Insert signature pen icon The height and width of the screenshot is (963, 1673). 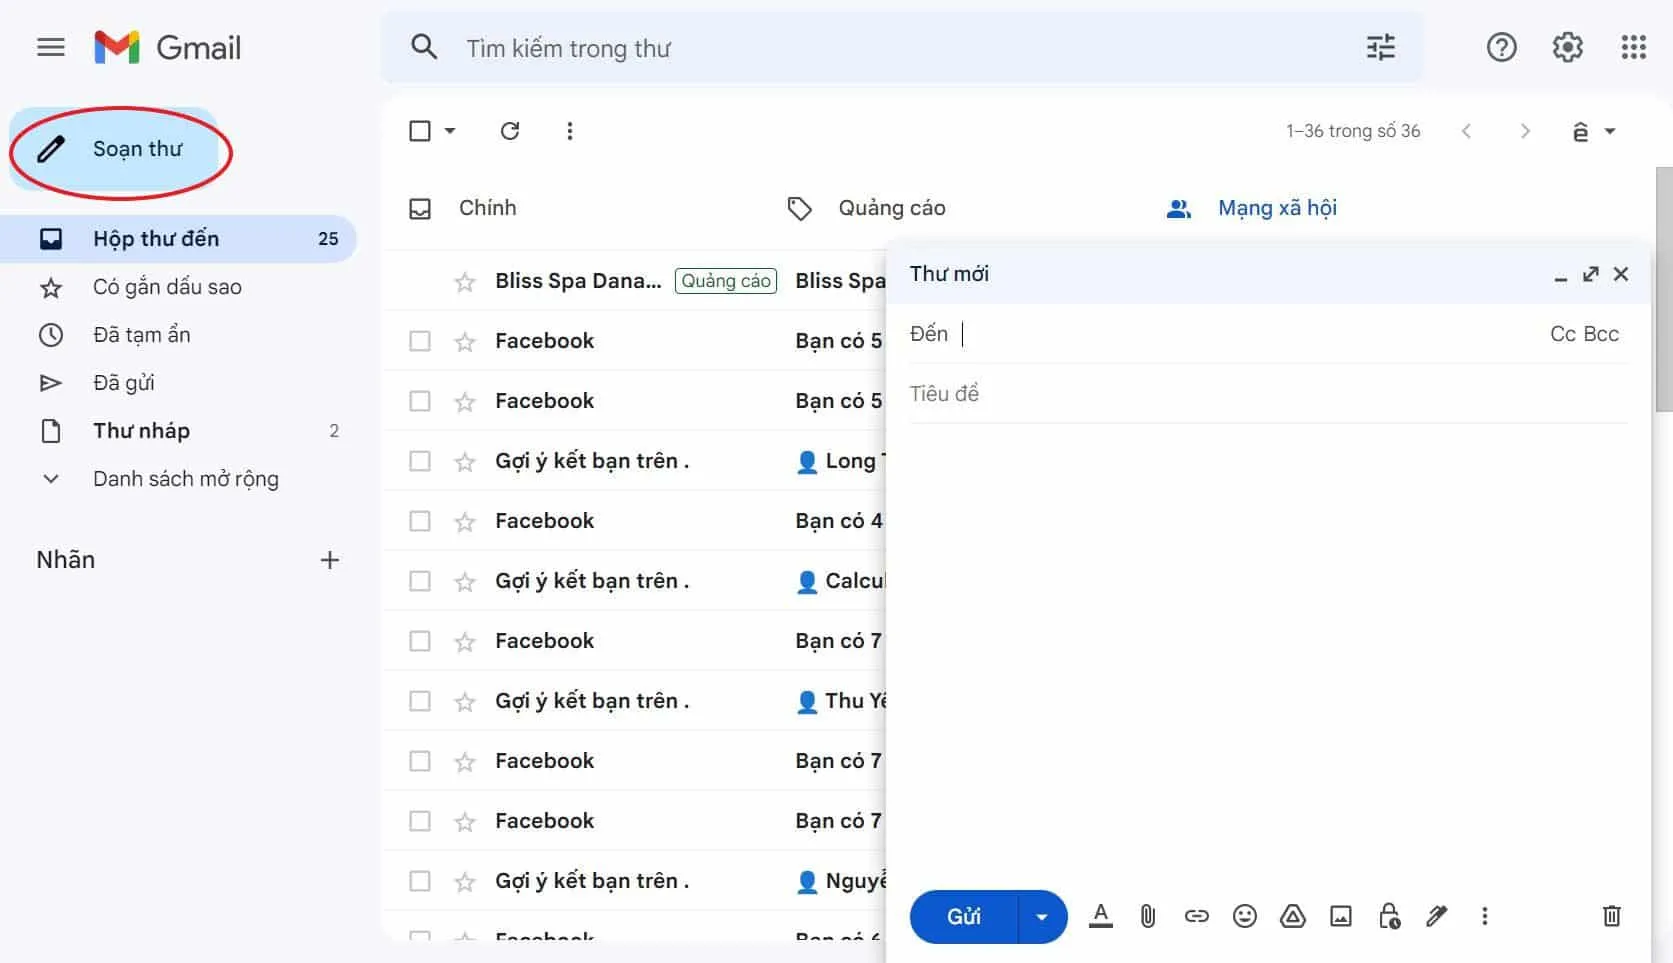(1437, 916)
